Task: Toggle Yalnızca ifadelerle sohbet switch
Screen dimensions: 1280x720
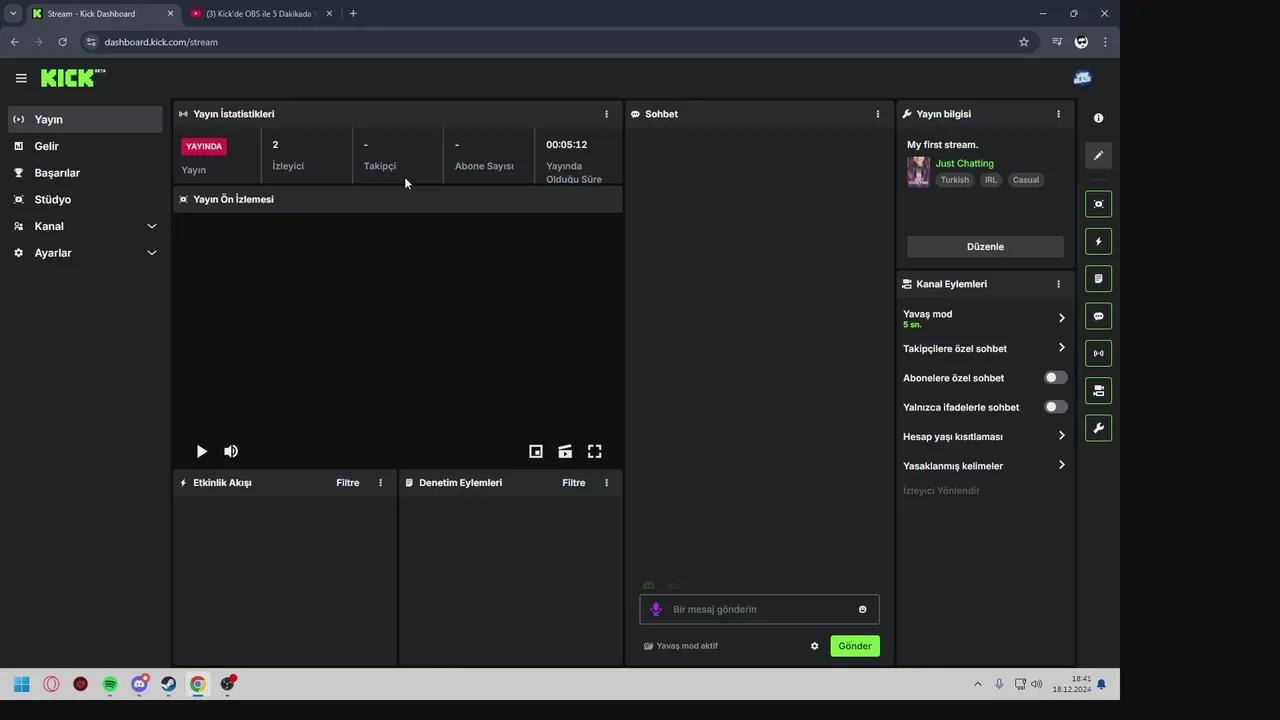Action: click(1055, 407)
